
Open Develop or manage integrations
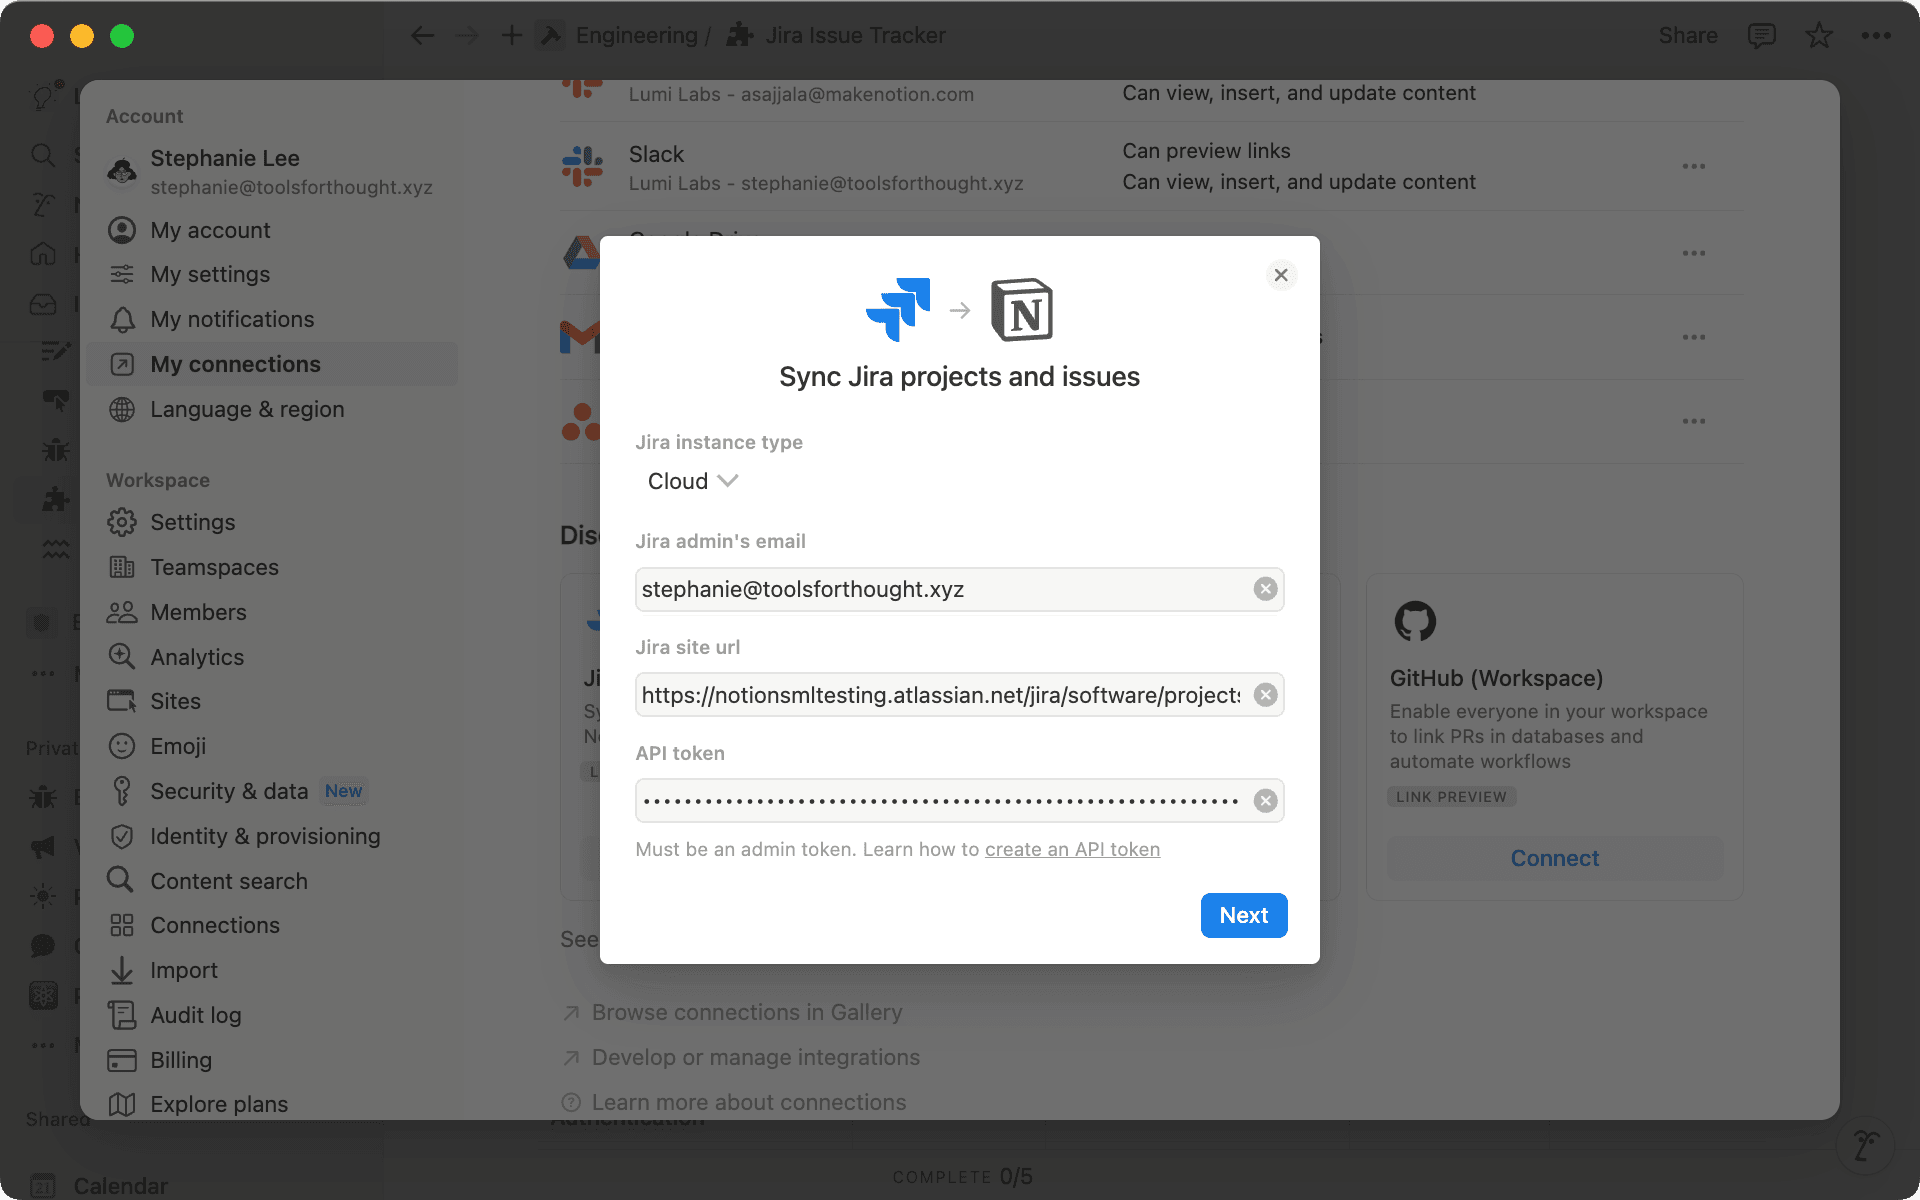coord(755,1057)
